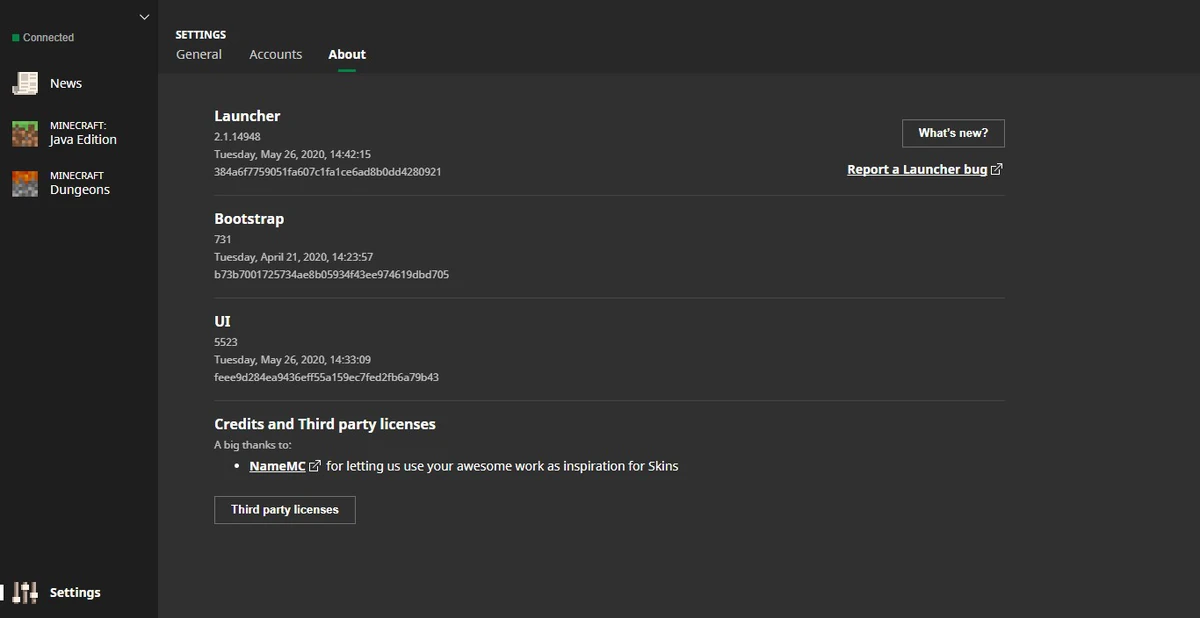Viewport: 1200px width, 618px height.
Task: Click the Minecraft Dungeons game icon
Action: coord(24,183)
